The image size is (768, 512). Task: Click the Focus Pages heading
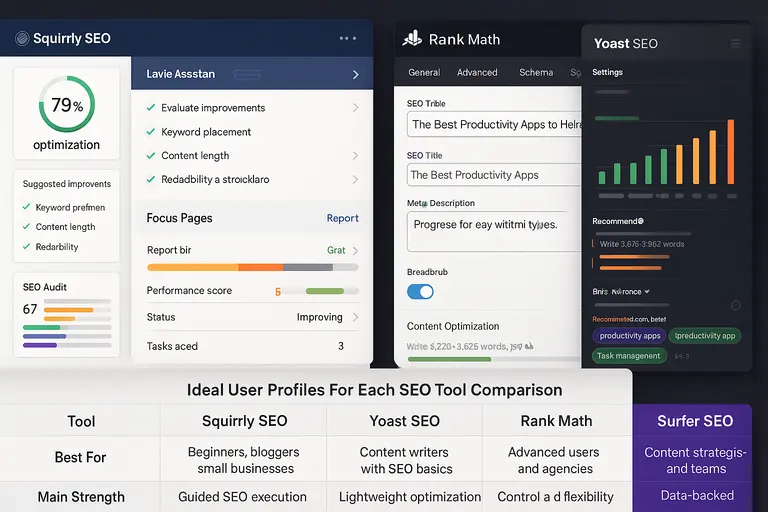coord(179,218)
